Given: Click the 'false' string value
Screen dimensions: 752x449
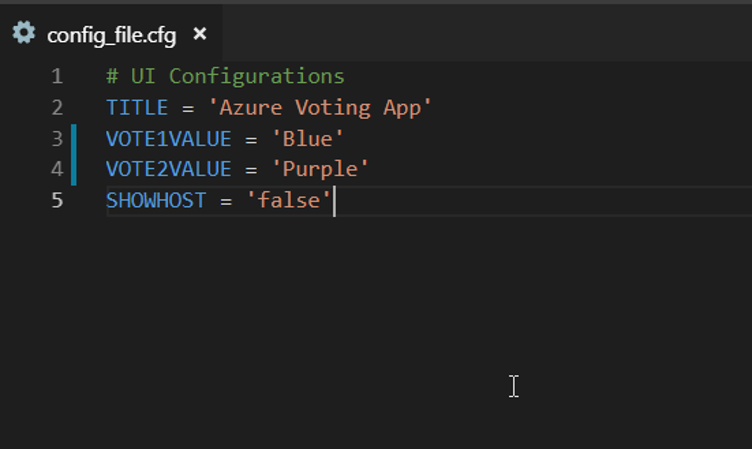Looking at the screenshot, I should [289, 200].
